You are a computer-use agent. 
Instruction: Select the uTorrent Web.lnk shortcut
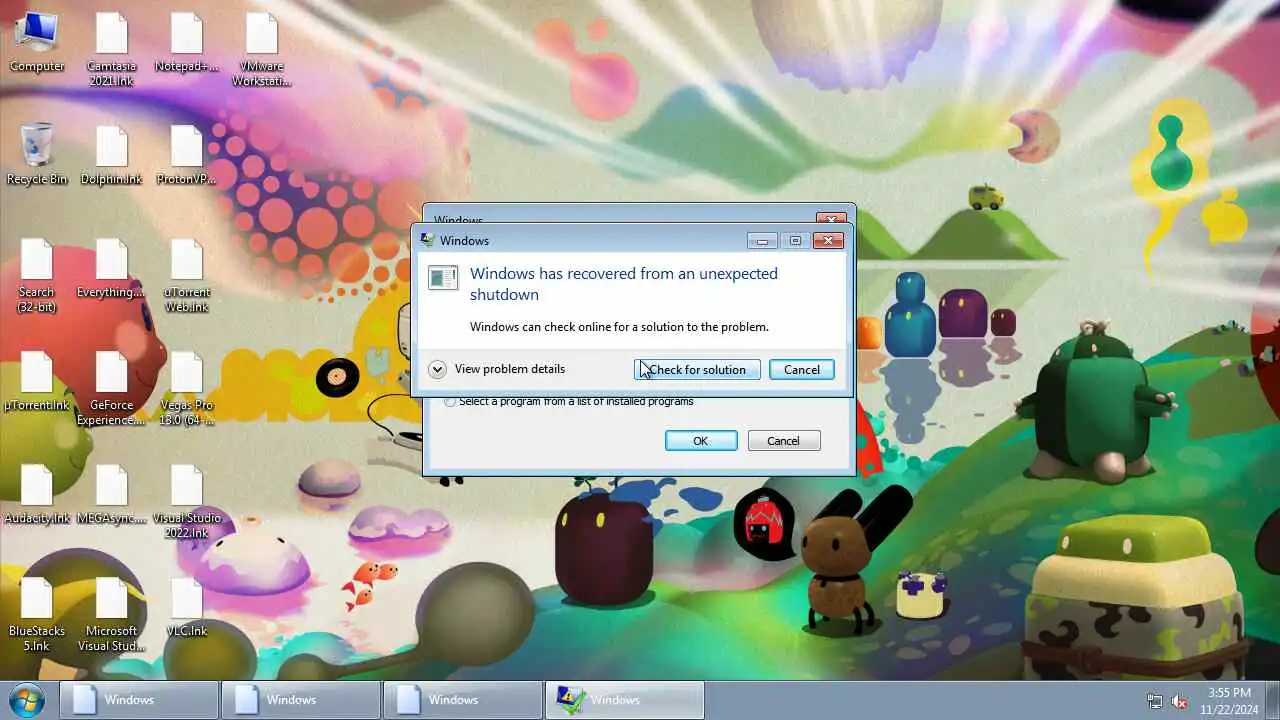(186, 275)
